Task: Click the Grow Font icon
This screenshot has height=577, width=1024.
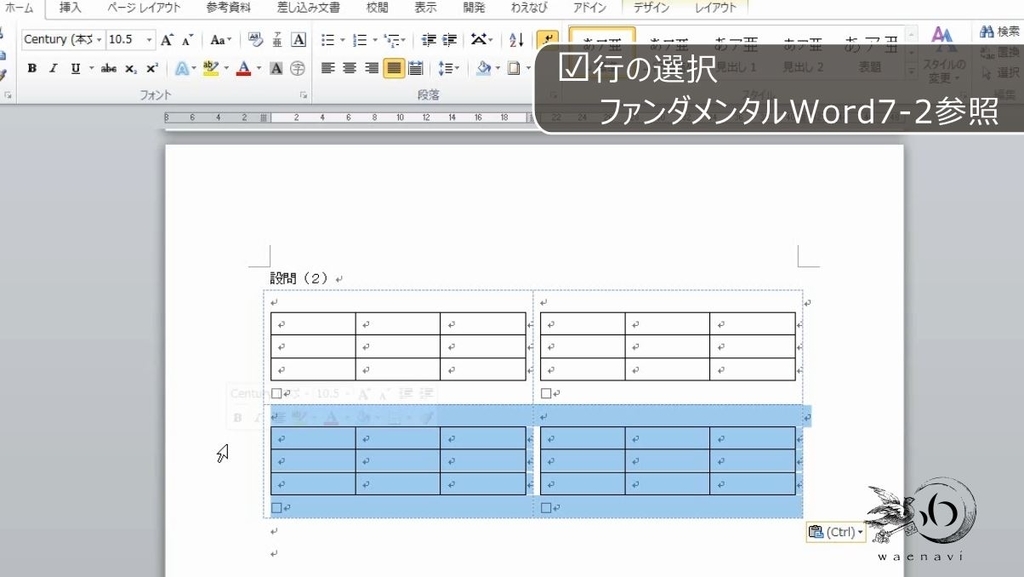Action: (167, 40)
